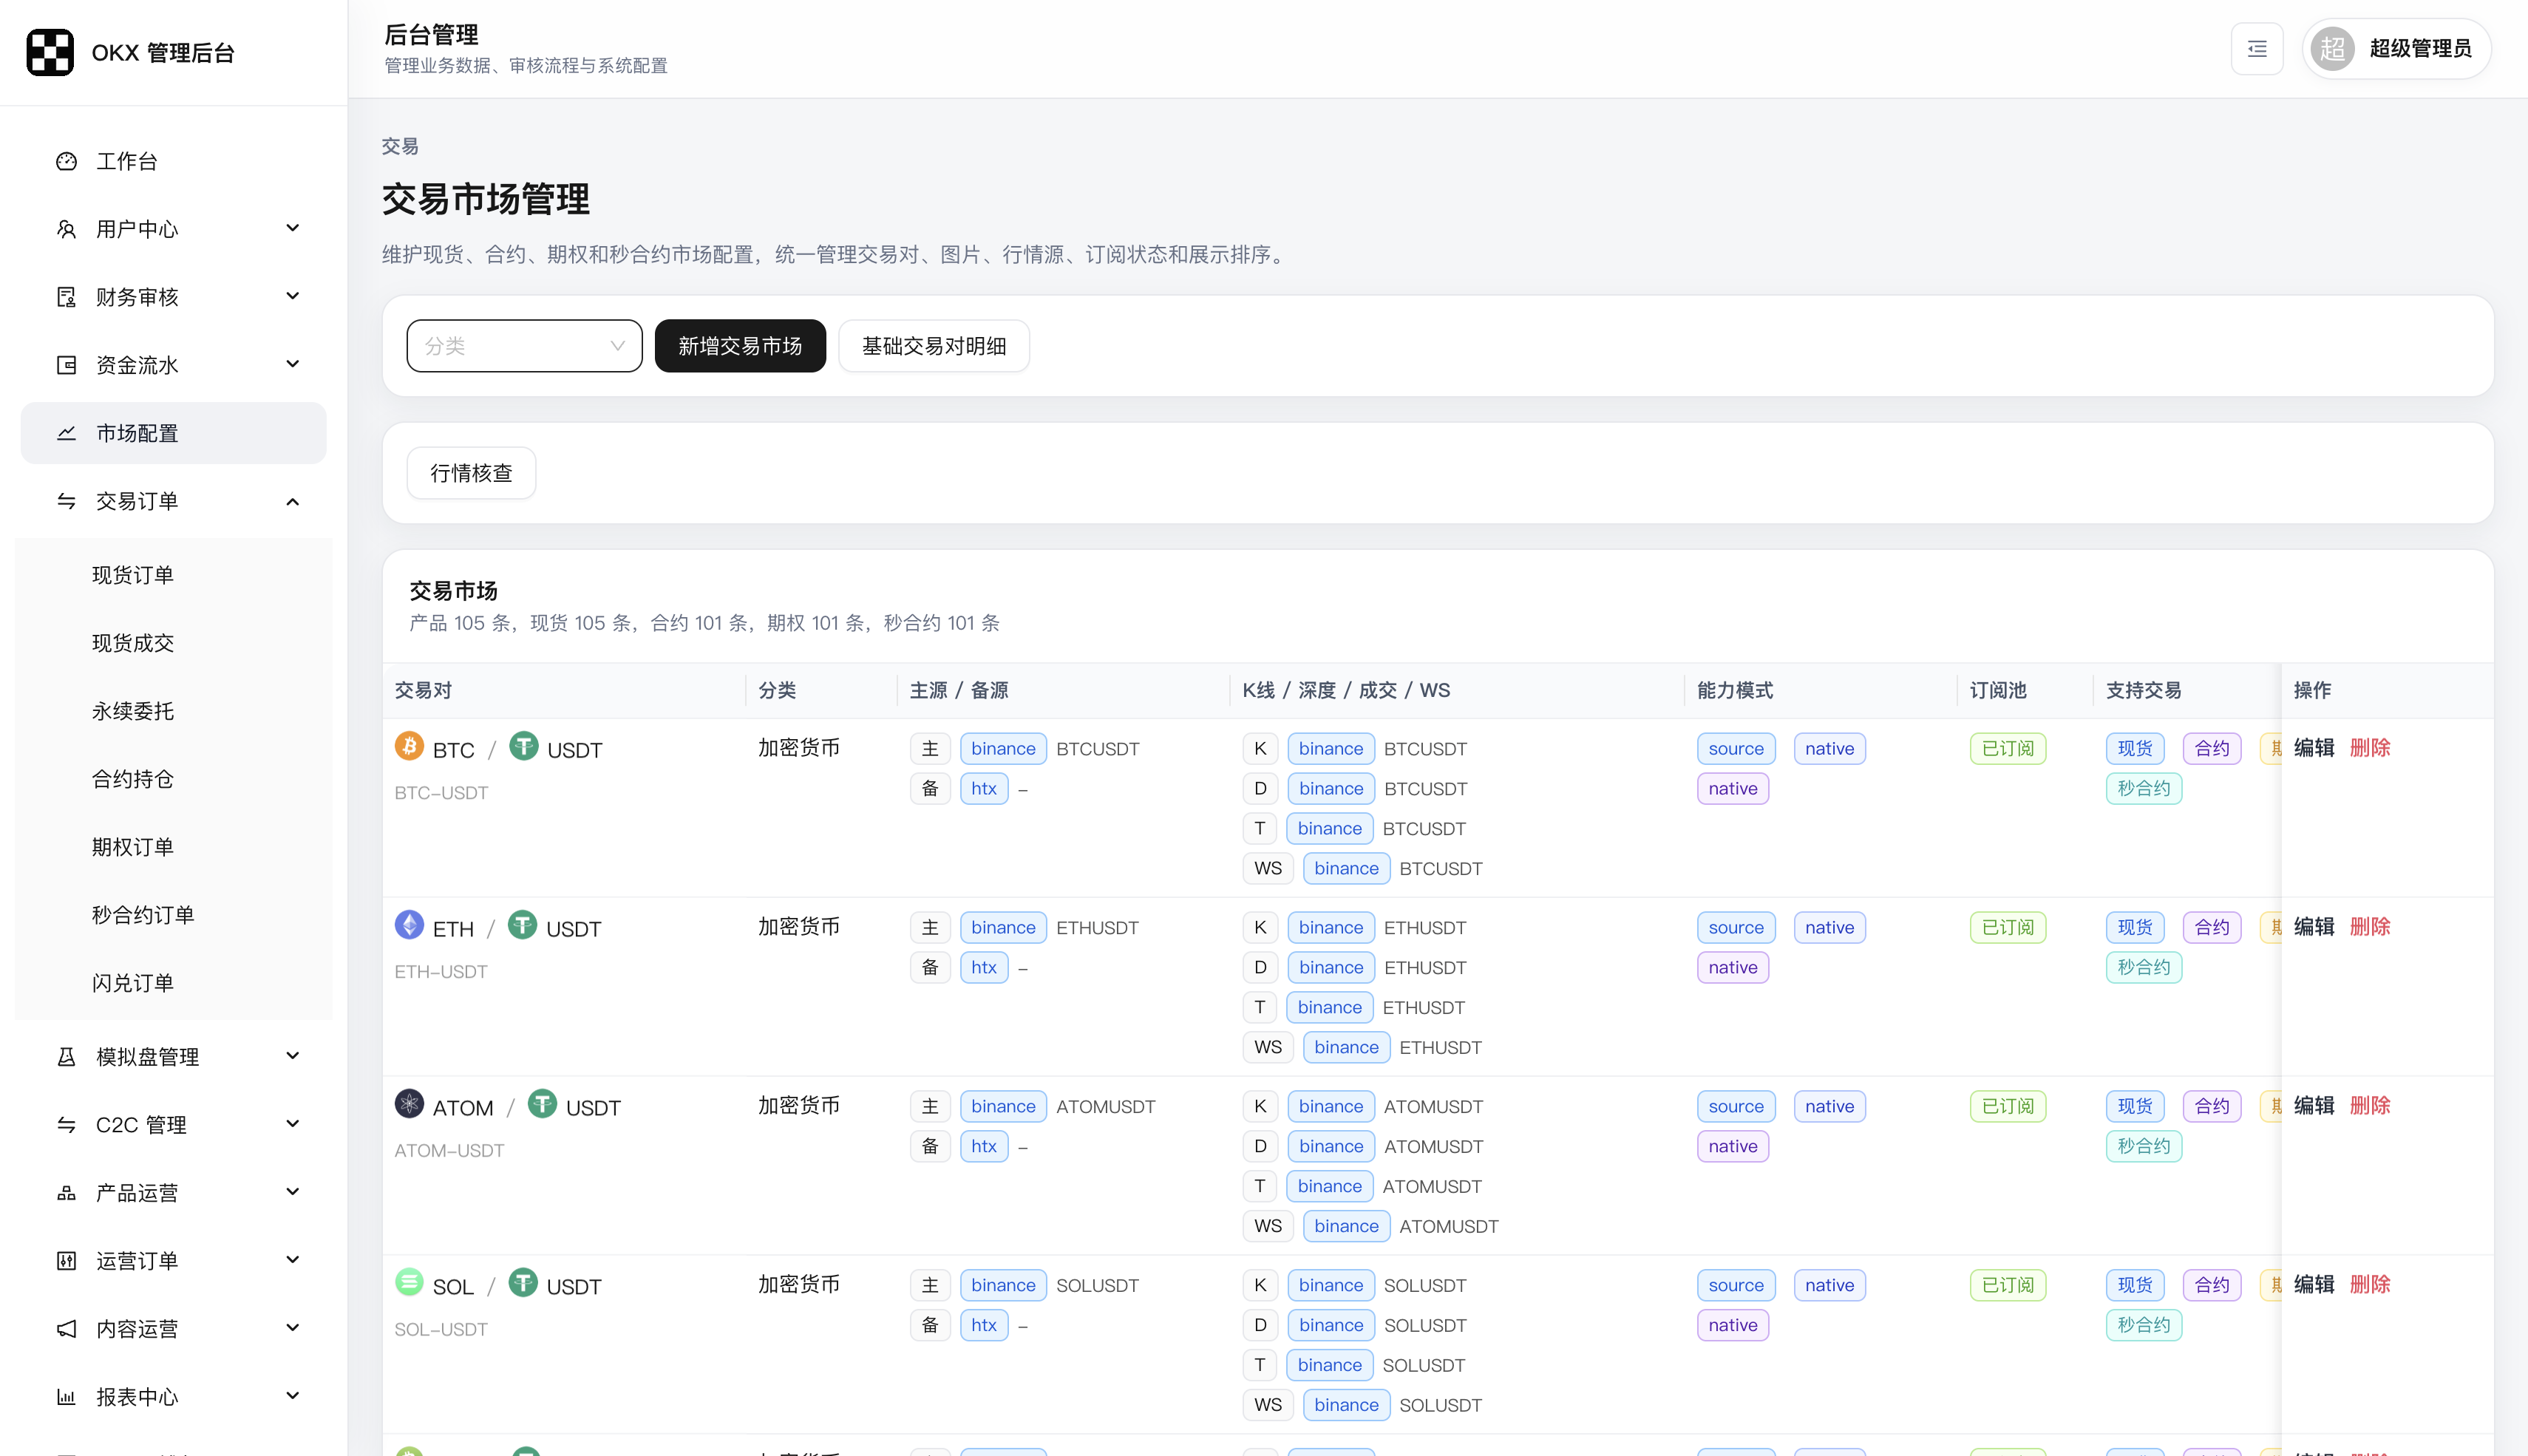This screenshot has height=1456, width=2528.
Task: Click the 交易订单 swap icon
Action: click(66, 501)
